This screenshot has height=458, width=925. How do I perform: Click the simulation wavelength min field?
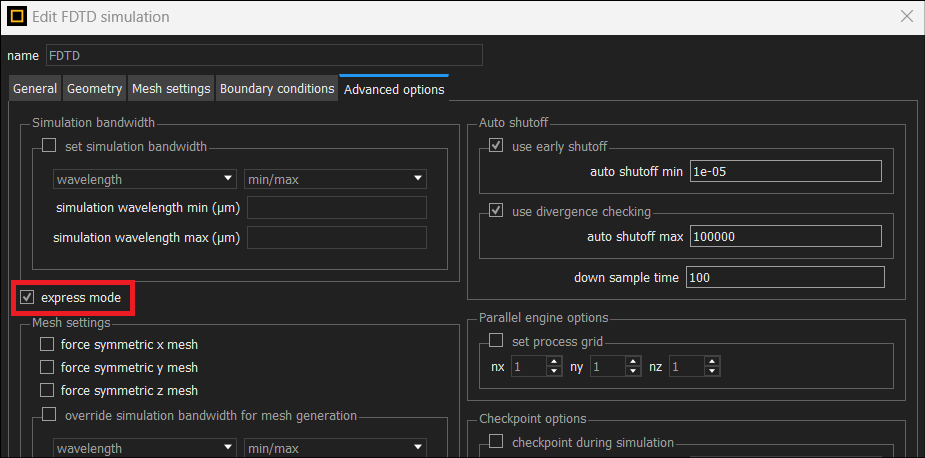coord(337,208)
